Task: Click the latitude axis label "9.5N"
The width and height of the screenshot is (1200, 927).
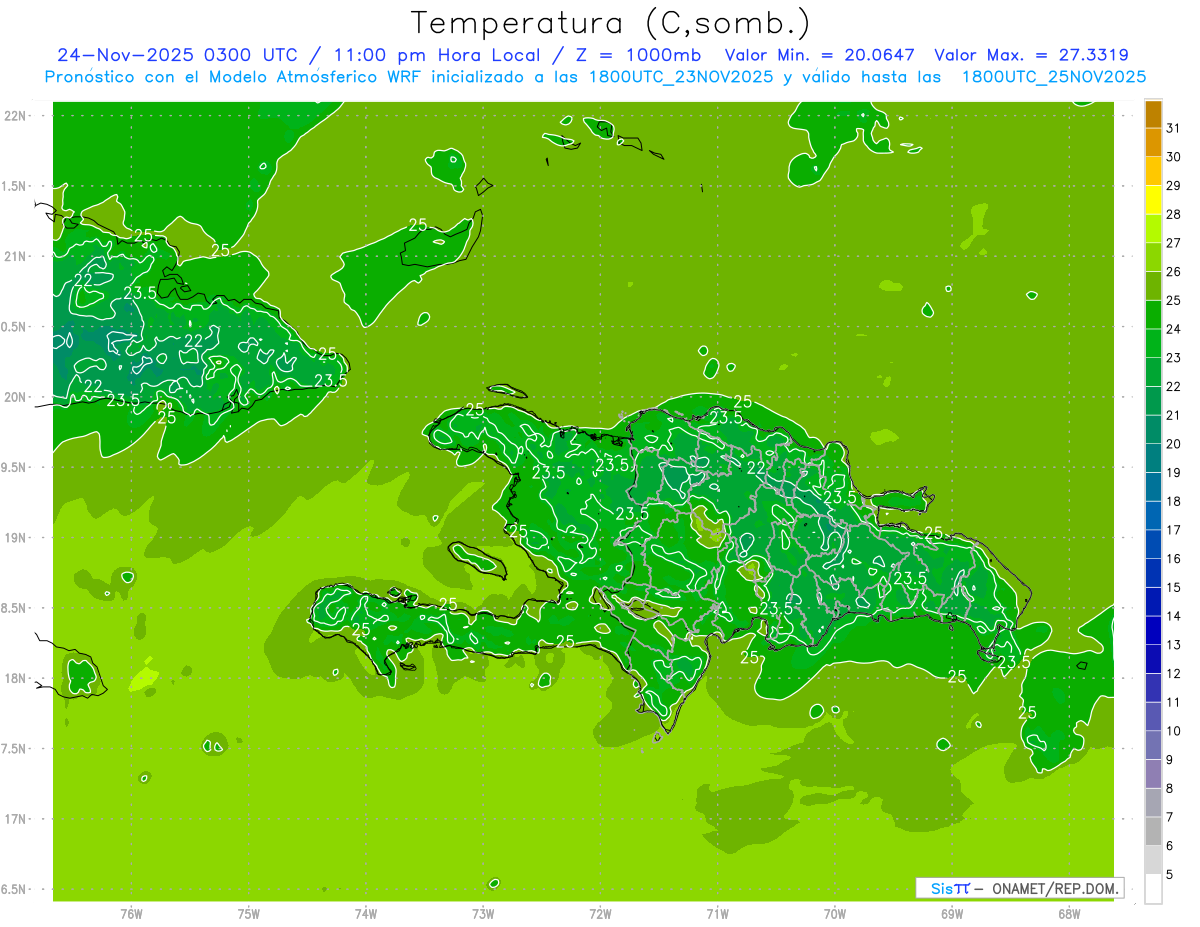Action: [x=14, y=468]
